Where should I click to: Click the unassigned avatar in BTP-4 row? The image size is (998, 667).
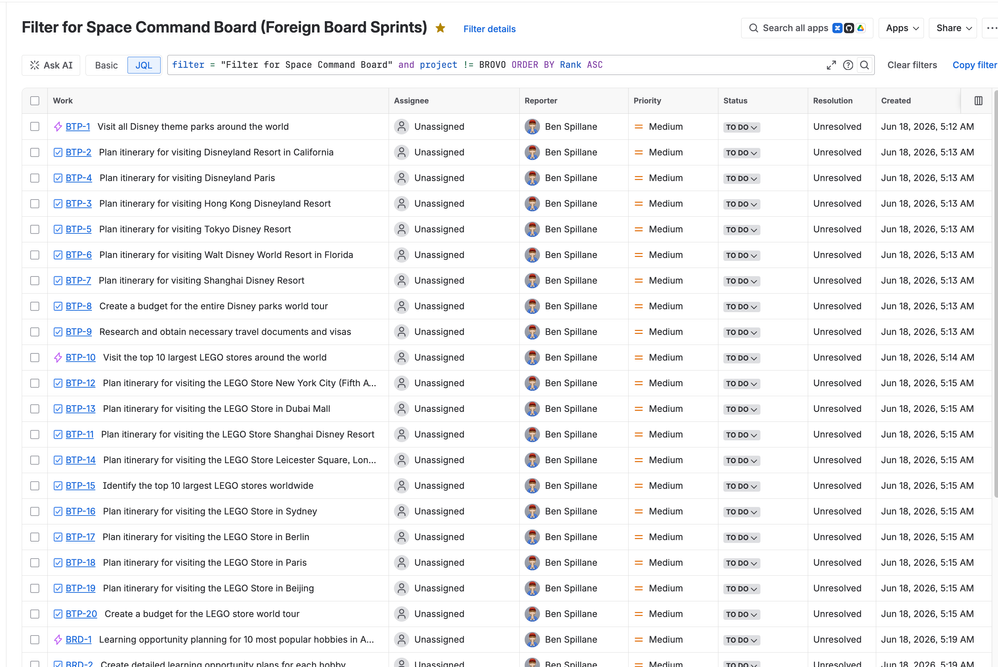pos(402,178)
